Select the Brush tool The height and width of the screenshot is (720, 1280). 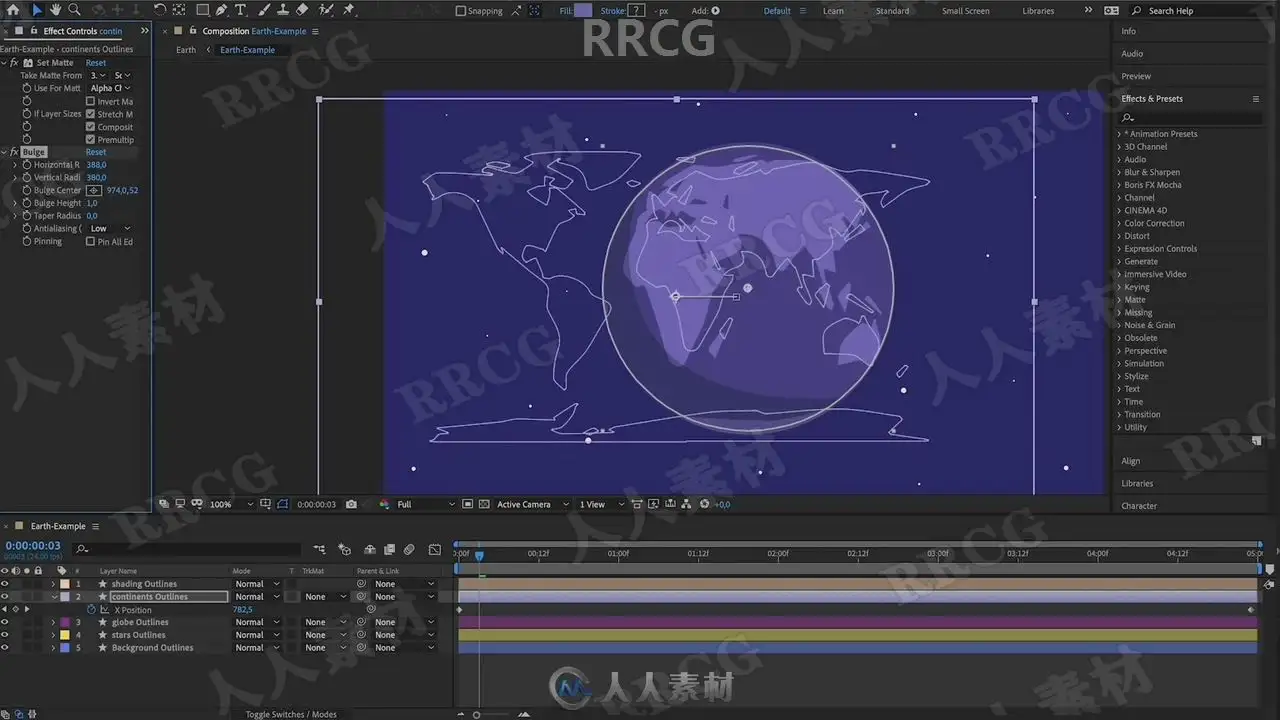[265, 10]
